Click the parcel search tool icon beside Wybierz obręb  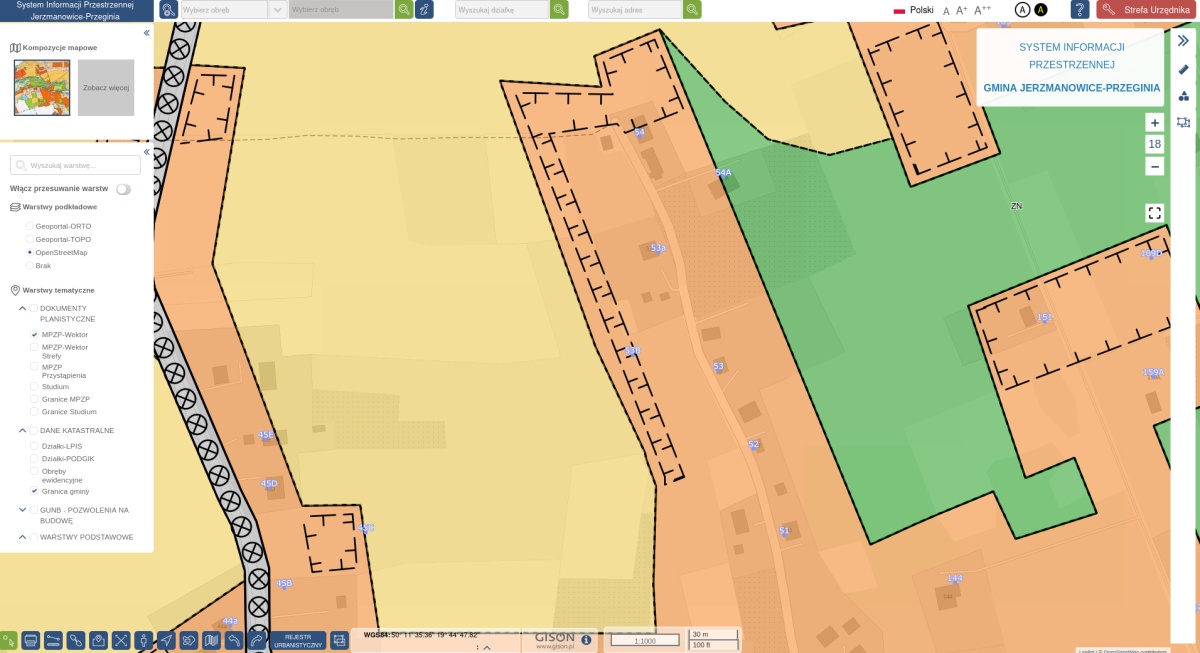(168, 9)
